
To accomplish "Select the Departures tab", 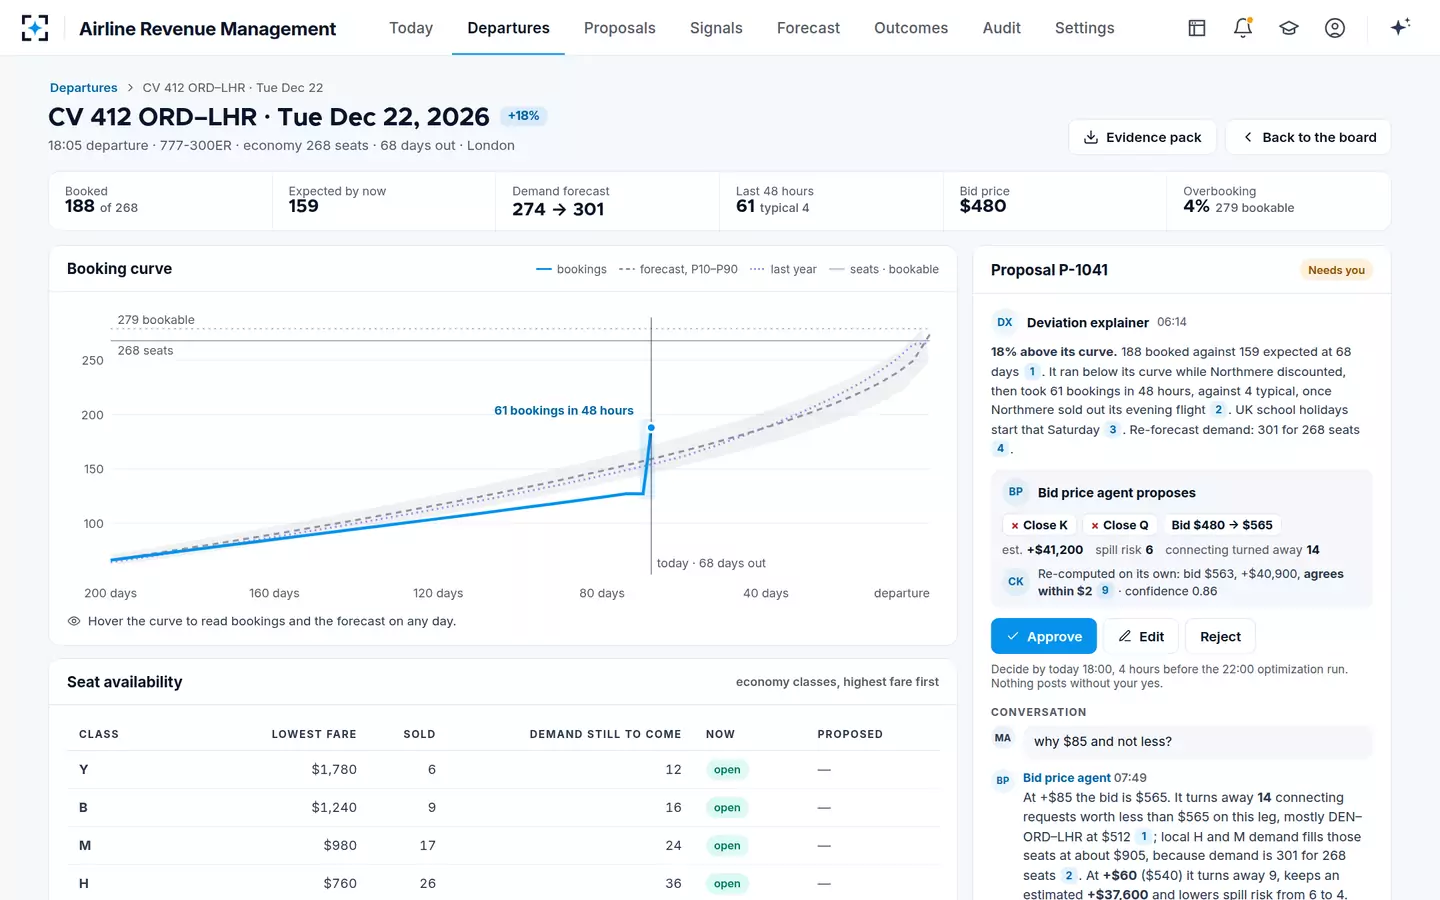I will coord(508,28).
